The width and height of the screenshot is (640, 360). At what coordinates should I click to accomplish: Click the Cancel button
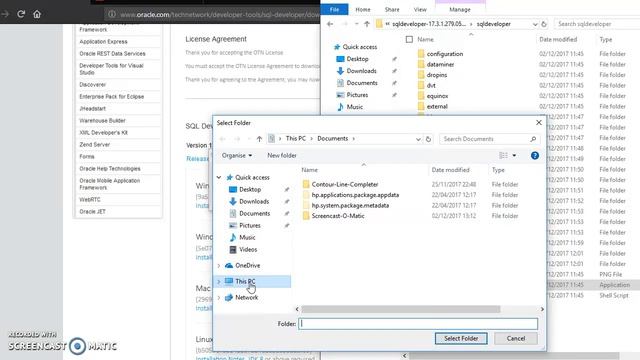(x=516, y=338)
